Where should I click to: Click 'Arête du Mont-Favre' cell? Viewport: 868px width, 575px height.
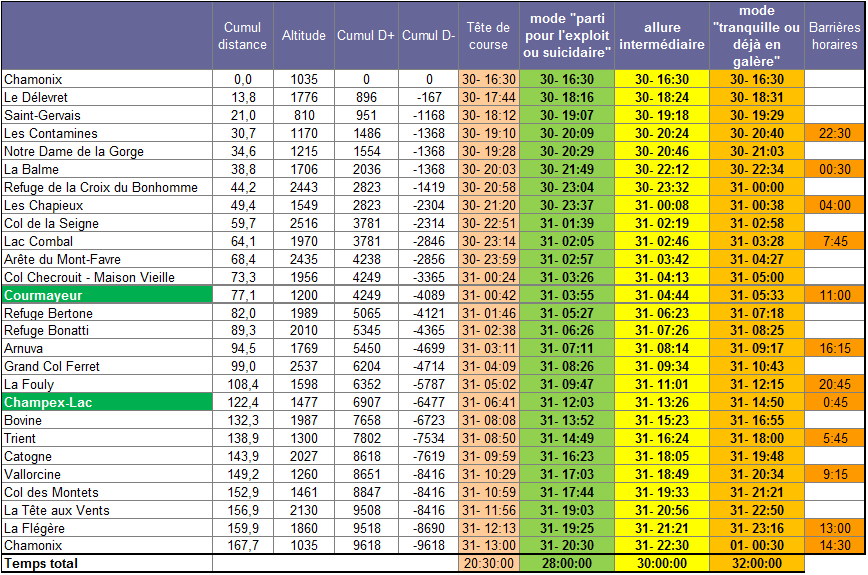click(x=107, y=259)
